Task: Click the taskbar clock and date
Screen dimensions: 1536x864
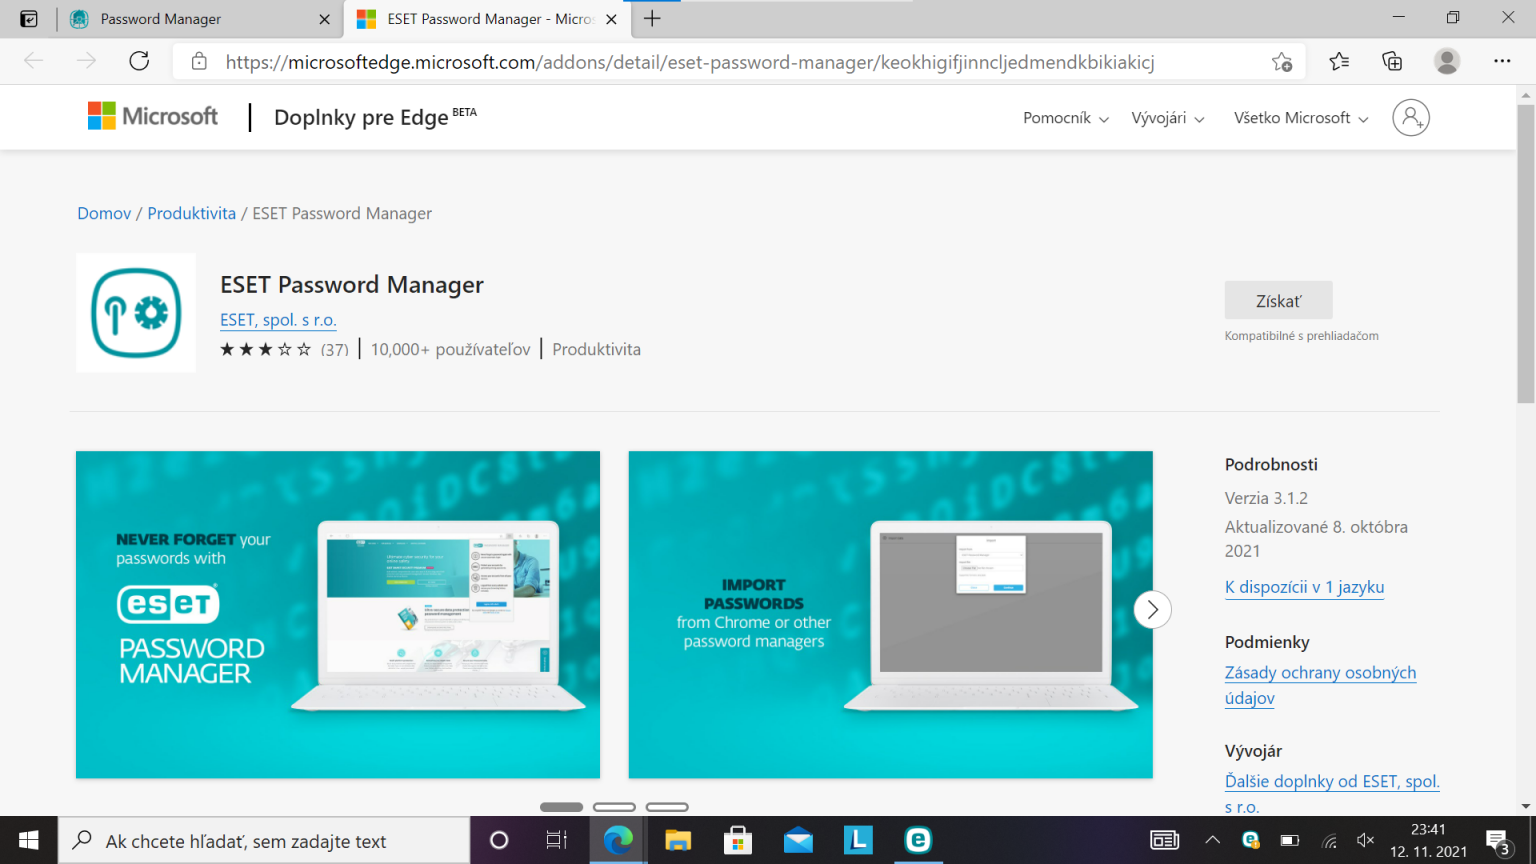Action: pos(1428,840)
